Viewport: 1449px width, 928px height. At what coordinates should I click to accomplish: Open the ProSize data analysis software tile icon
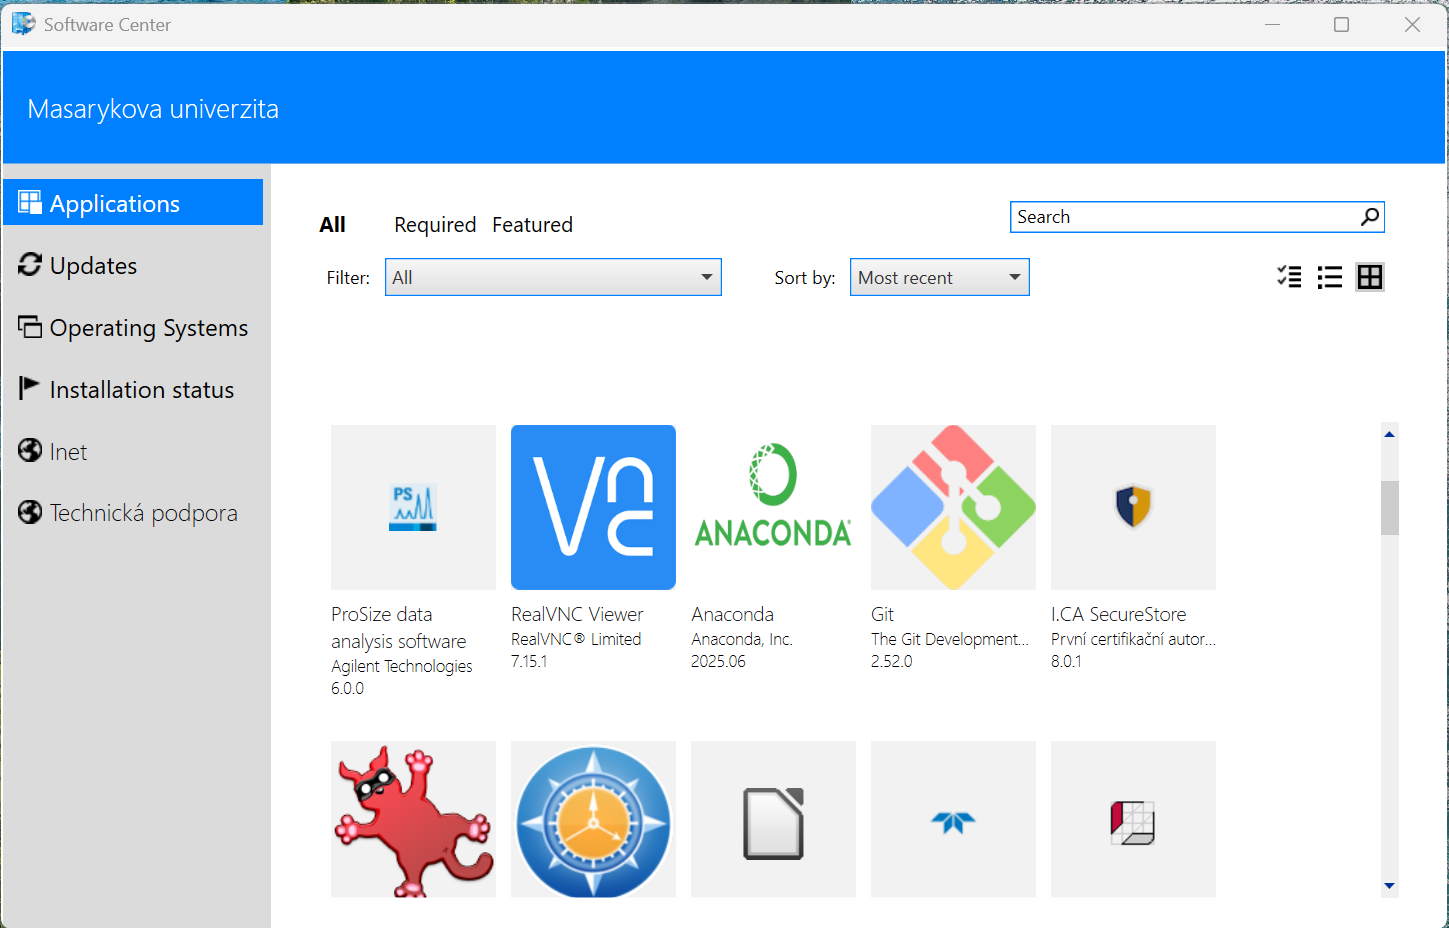point(413,507)
